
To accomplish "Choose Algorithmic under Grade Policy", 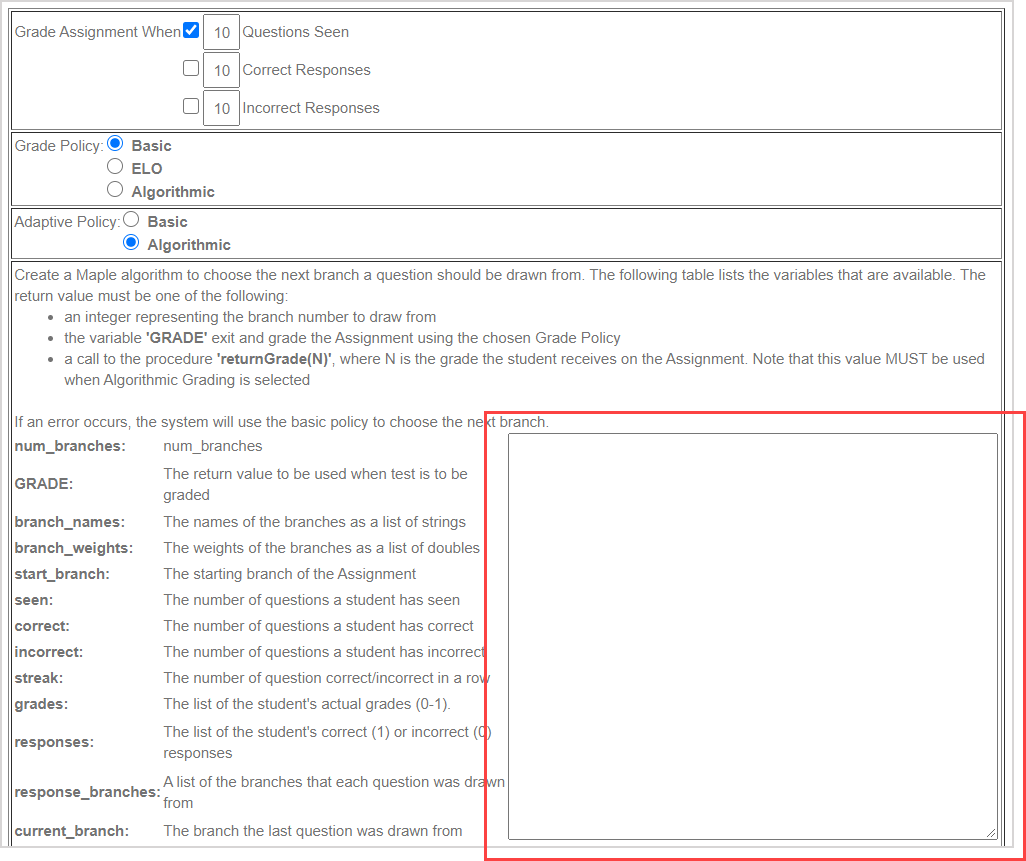I will pos(115,190).
